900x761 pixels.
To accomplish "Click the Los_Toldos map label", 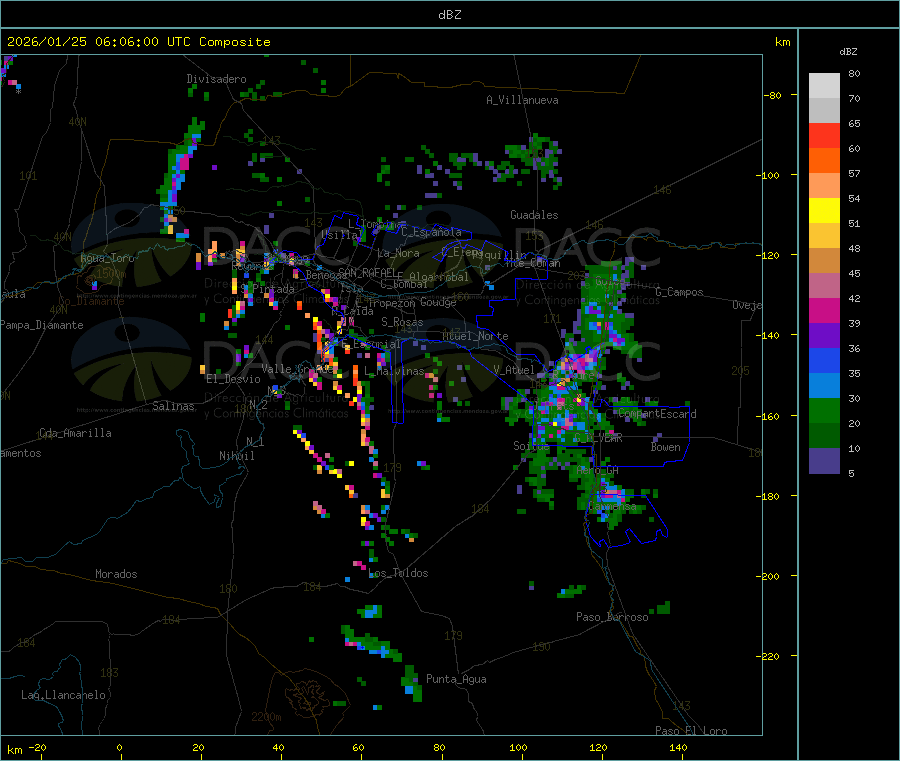I will pos(398,573).
